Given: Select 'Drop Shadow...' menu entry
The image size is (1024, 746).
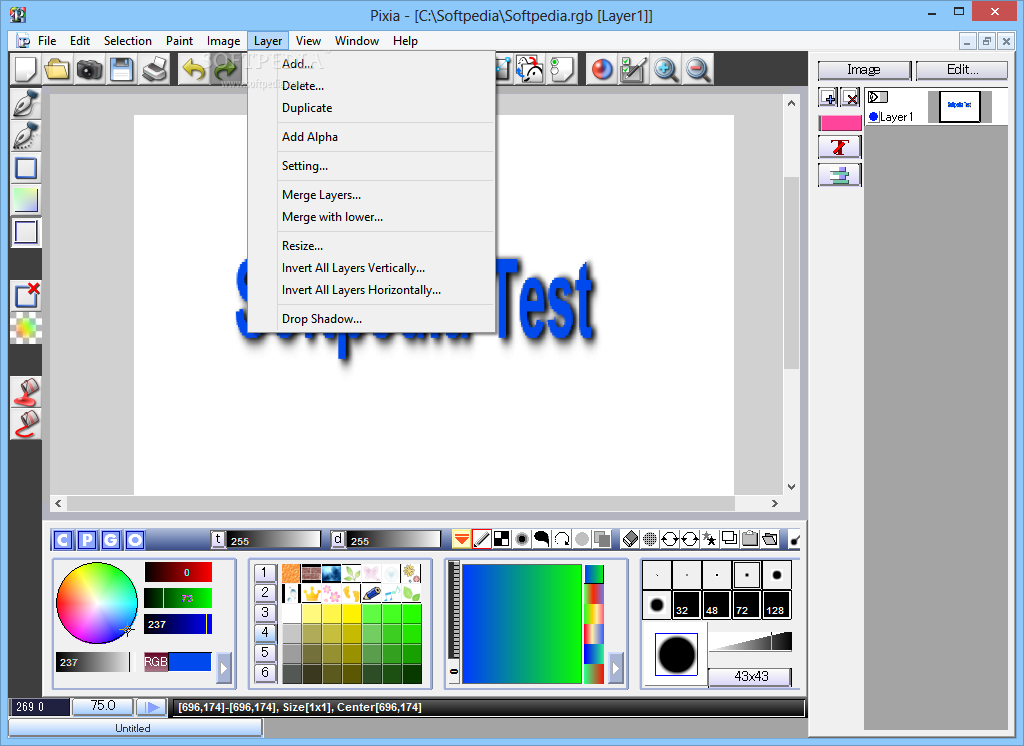Looking at the screenshot, I should click(x=322, y=319).
